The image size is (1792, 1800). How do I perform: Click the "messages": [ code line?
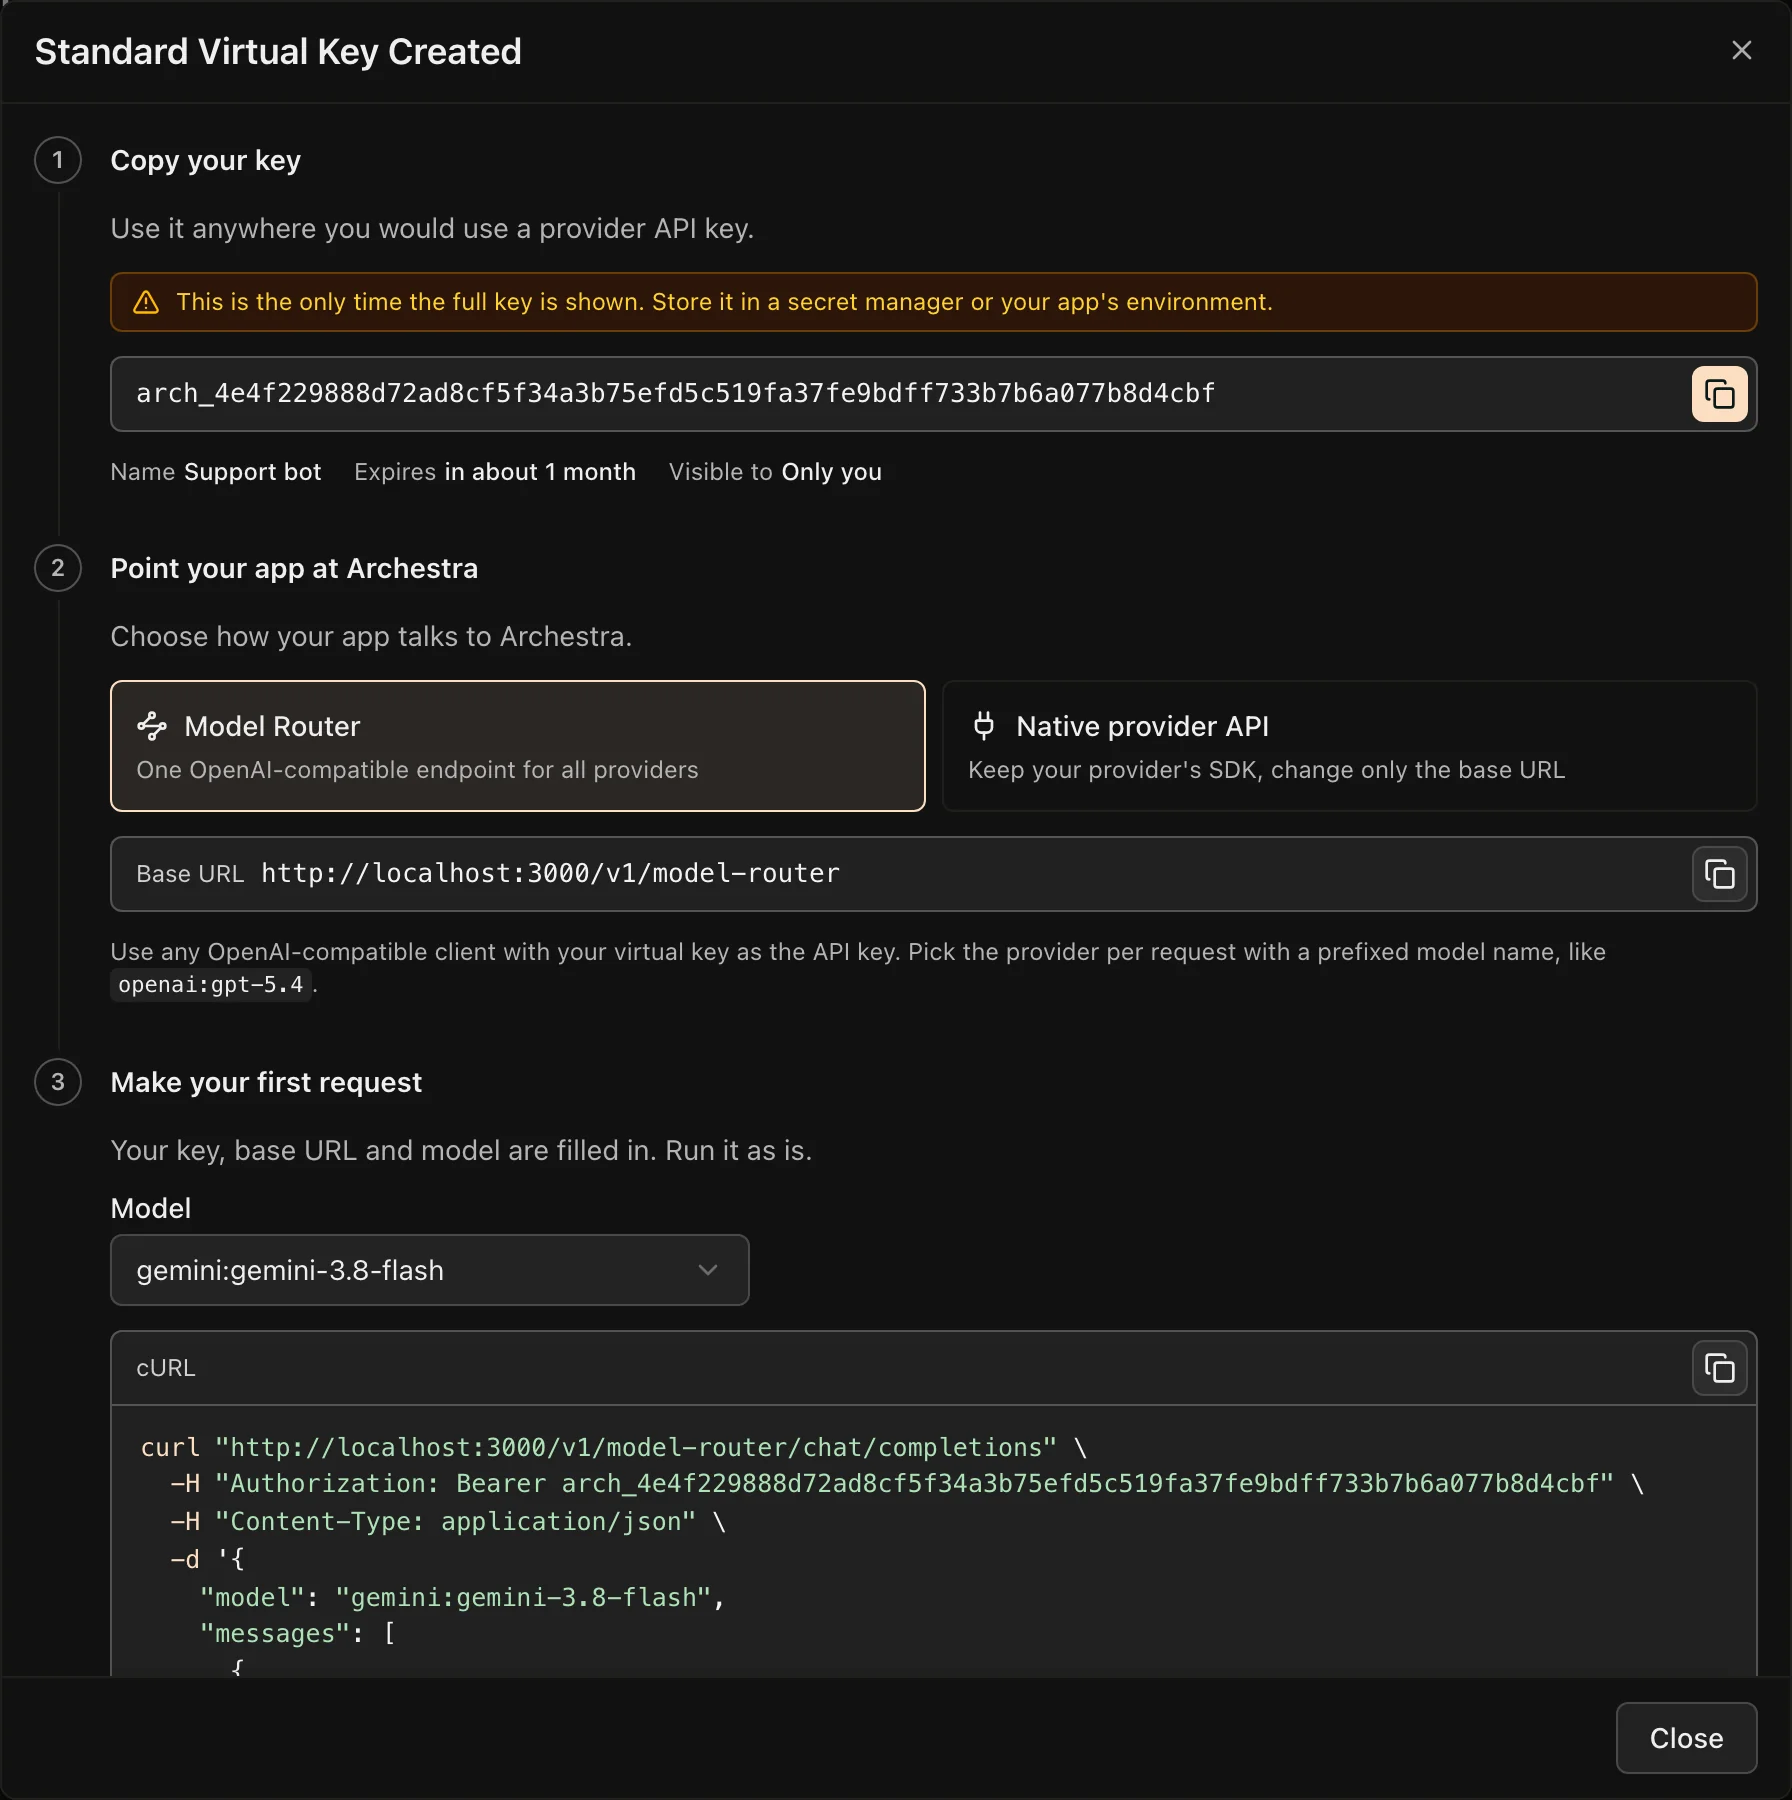298,1634
